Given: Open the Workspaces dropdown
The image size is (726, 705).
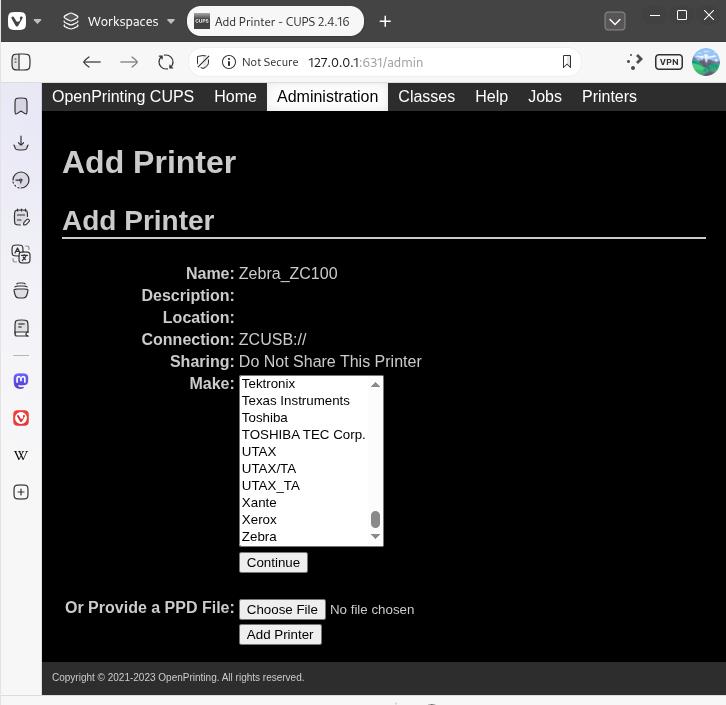Looking at the screenshot, I should coord(119,21).
